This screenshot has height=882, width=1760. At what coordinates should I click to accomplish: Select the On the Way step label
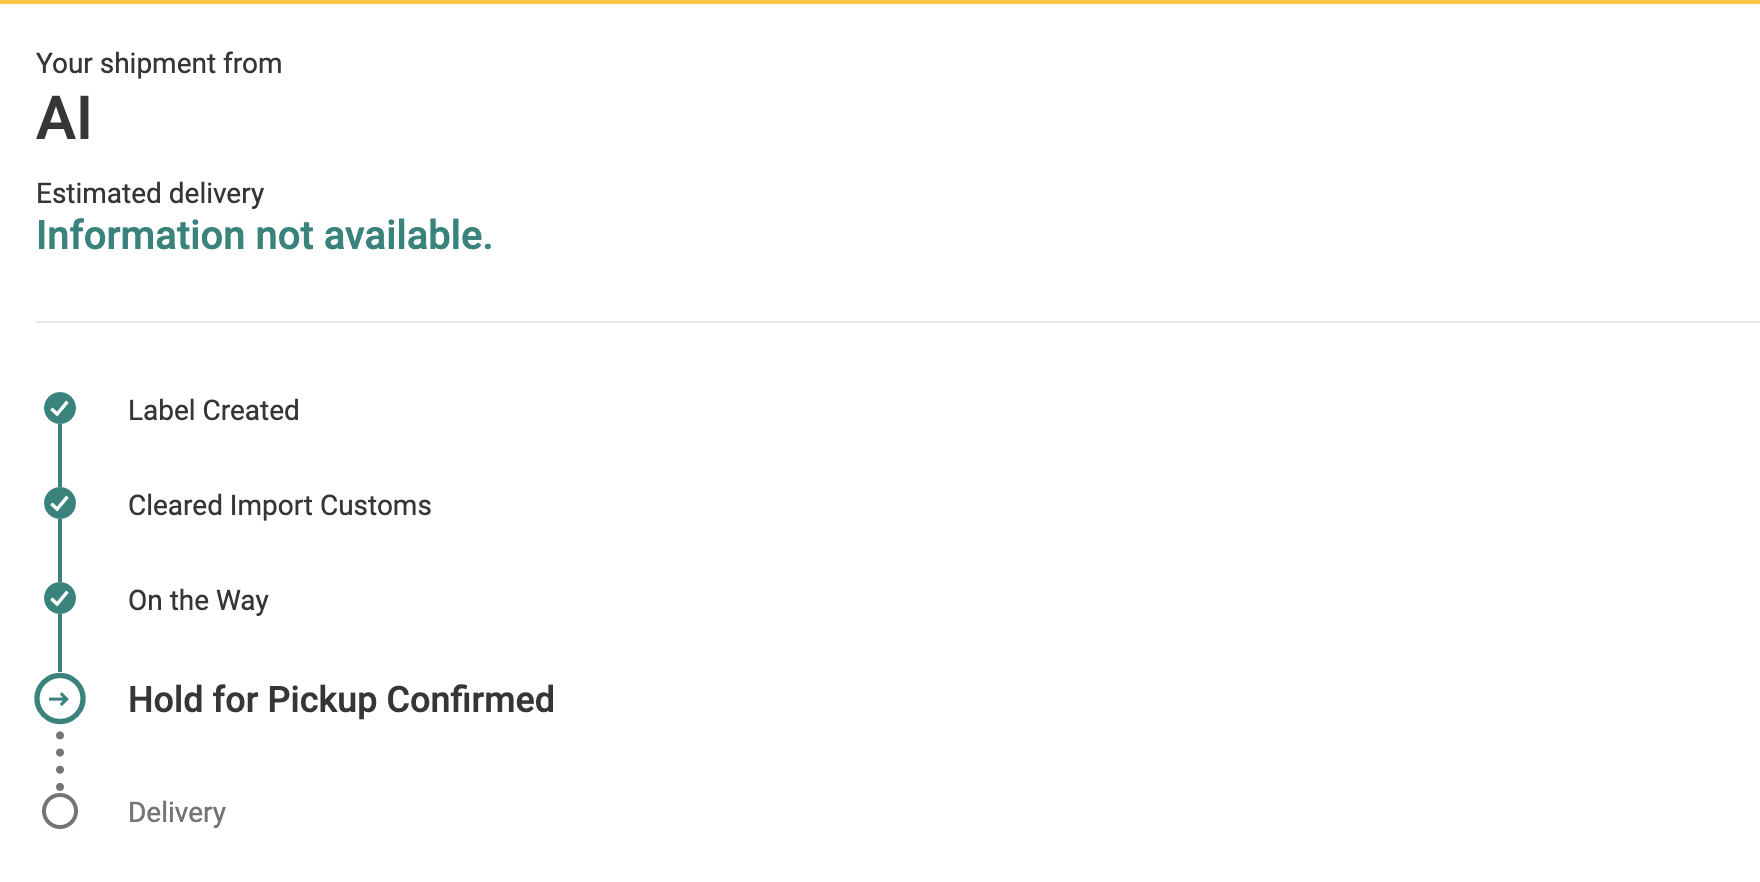pos(198,600)
